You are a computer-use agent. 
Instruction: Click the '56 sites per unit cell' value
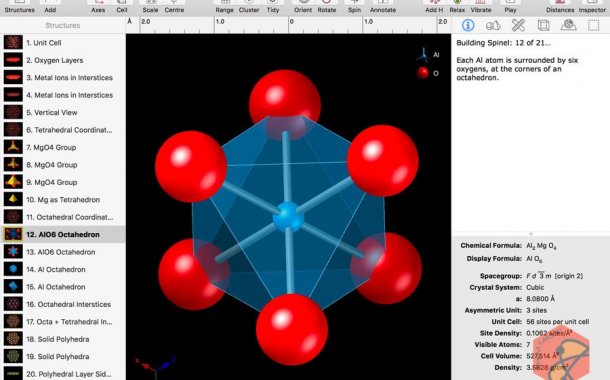pyautogui.click(x=557, y=322)
